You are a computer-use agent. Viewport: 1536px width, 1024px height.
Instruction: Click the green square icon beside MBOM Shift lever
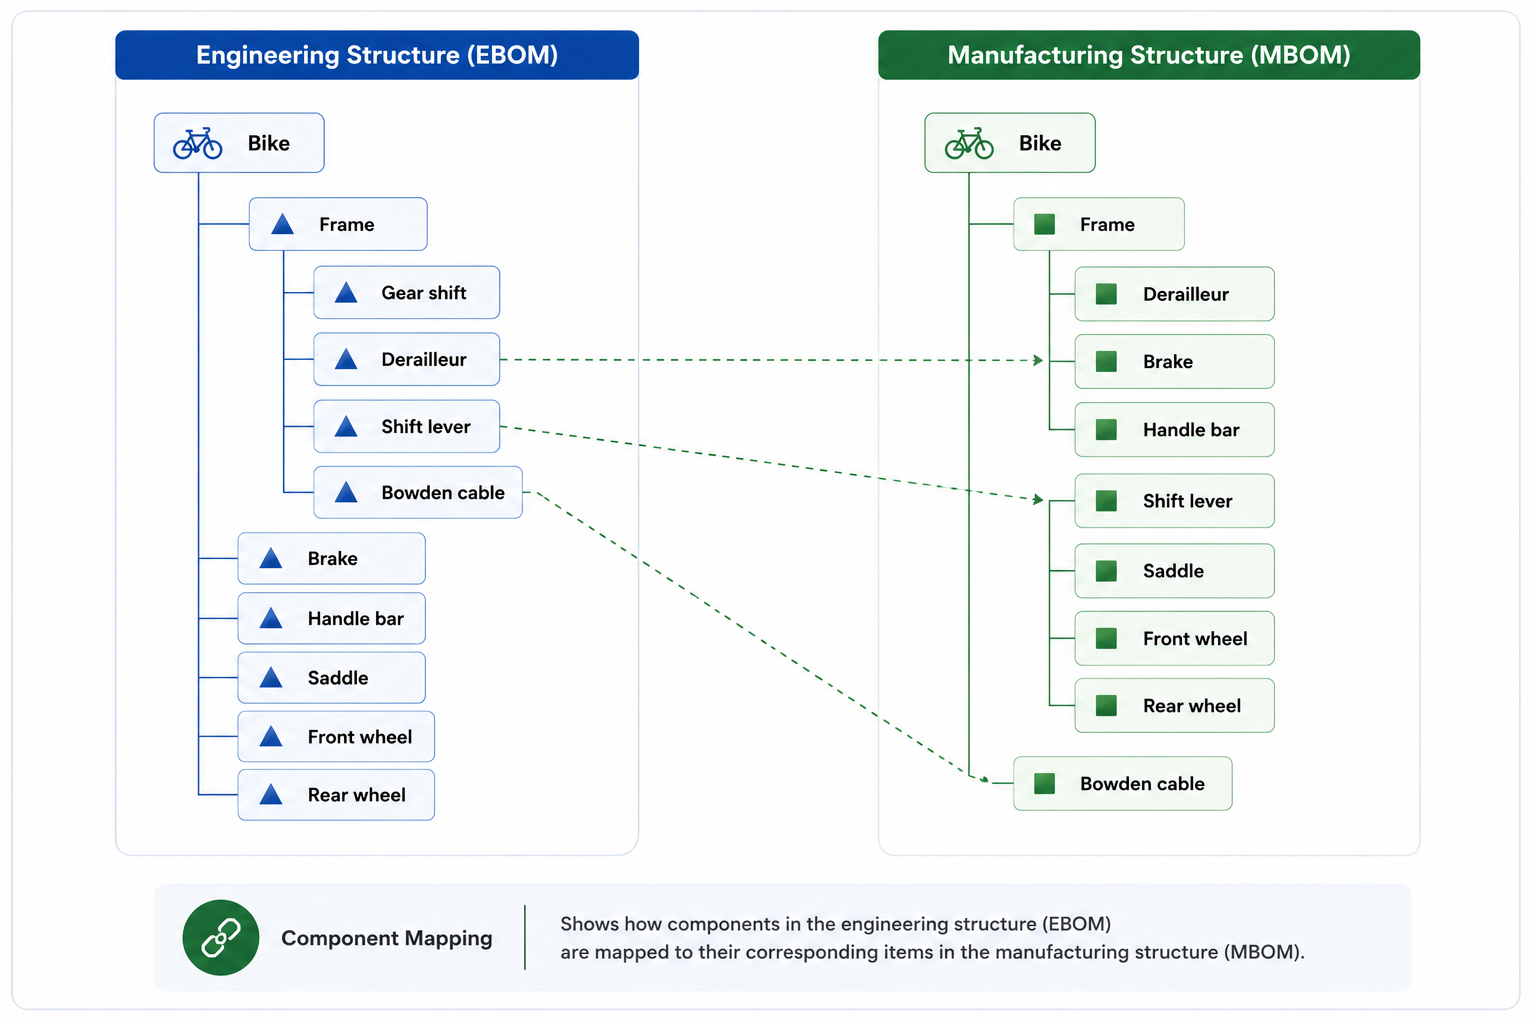[x=1106, y=500]
